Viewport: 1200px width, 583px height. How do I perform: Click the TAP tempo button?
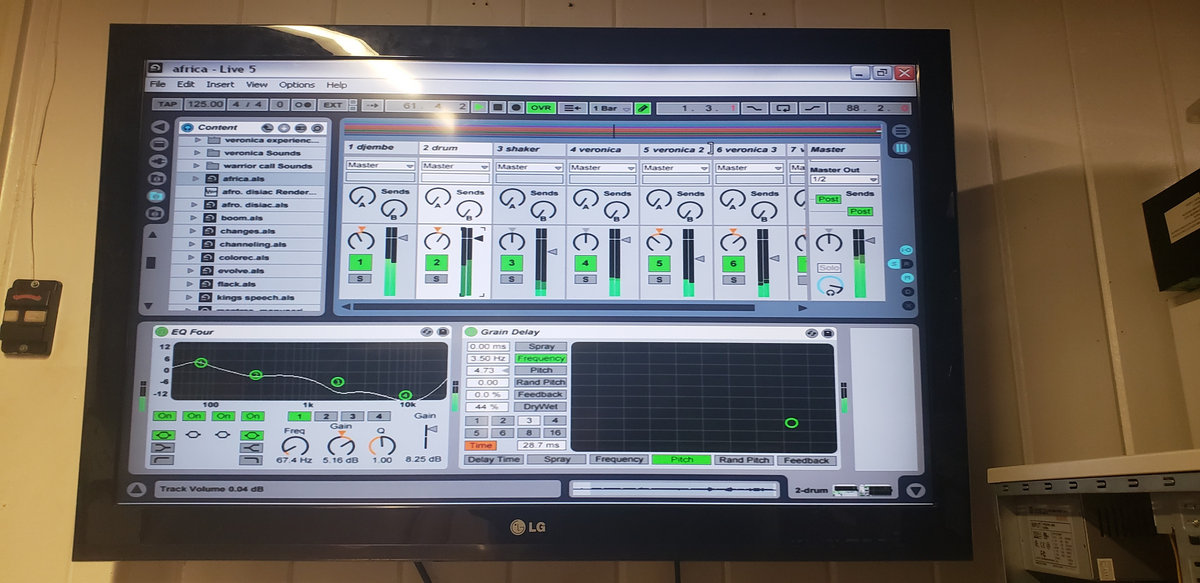pyautogui.click(x=167, y=104)
